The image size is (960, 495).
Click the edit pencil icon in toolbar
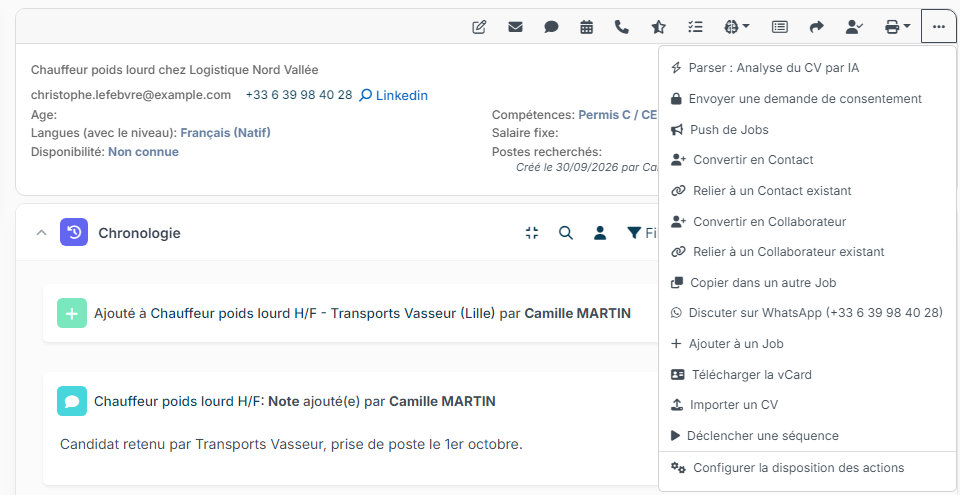[x=479, y=27]
